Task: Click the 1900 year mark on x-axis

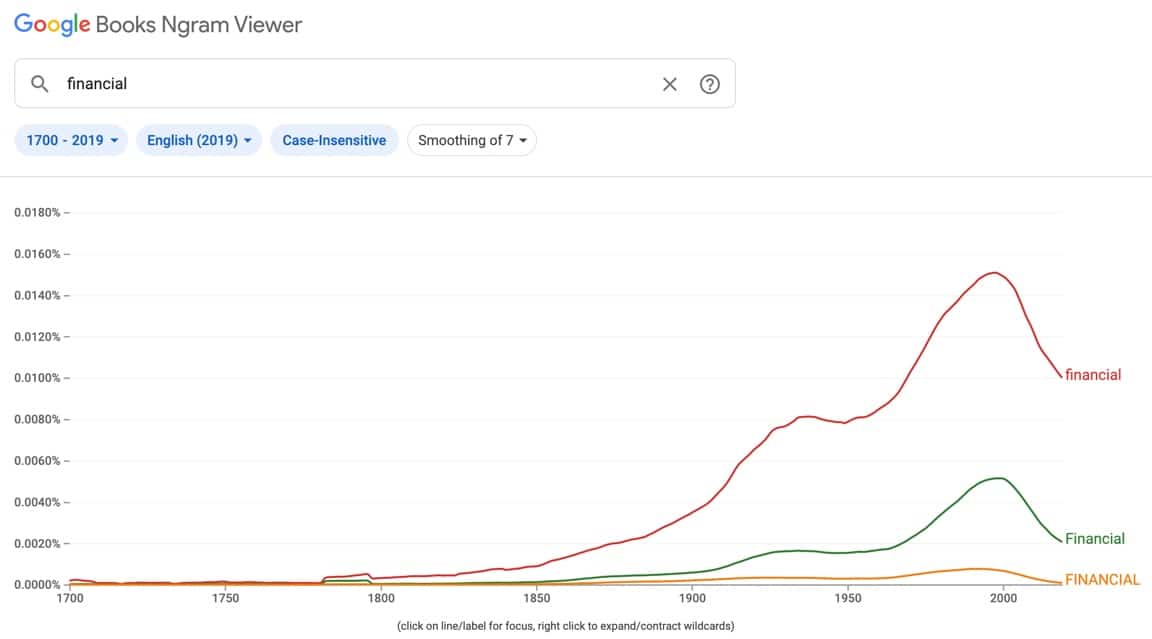Action: 692,598
